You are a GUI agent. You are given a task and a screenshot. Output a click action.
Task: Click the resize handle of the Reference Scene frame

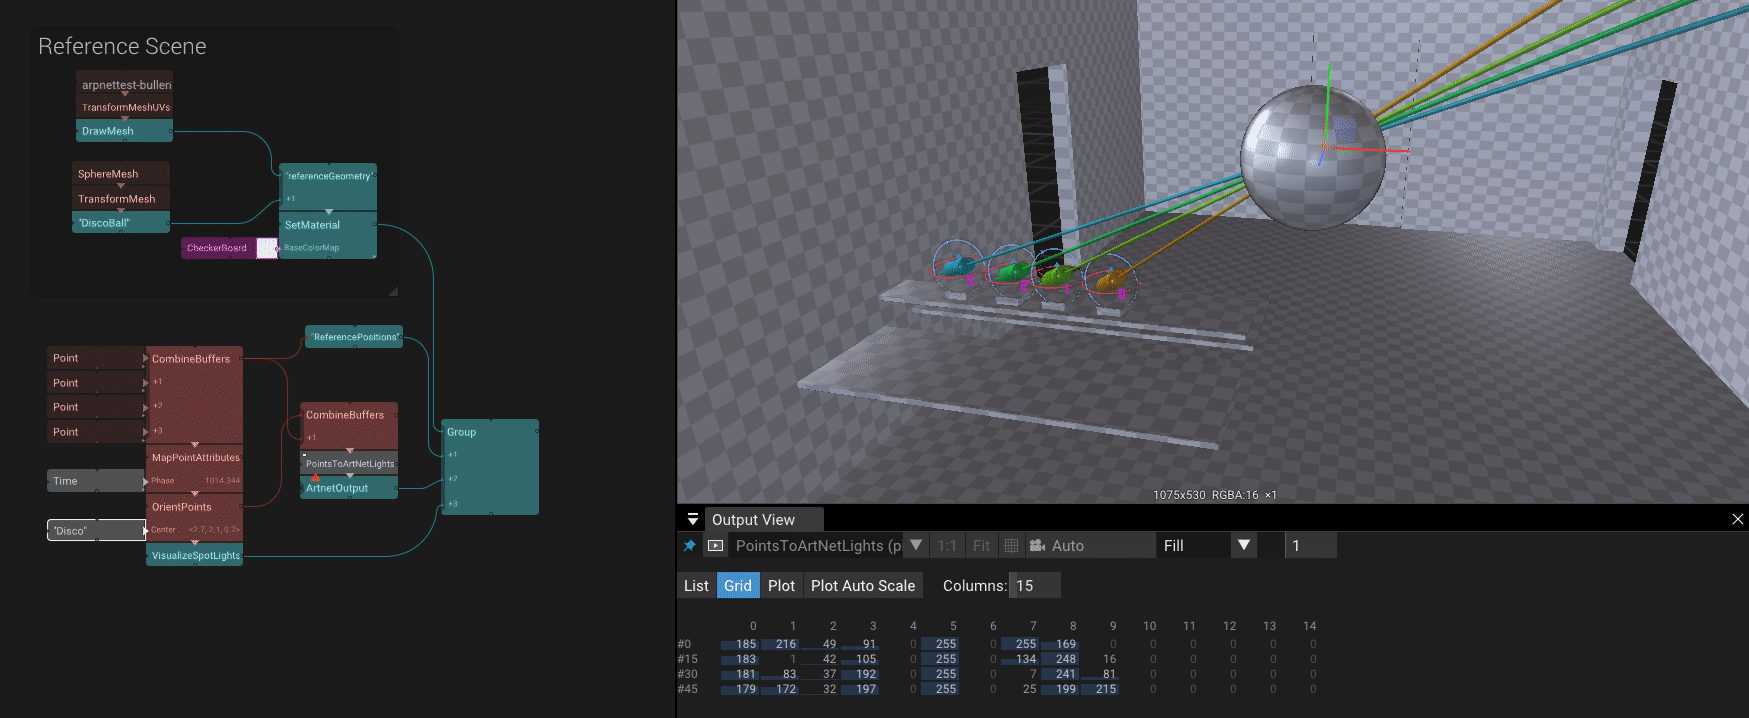pyautogui.click(x=393, y=291)
